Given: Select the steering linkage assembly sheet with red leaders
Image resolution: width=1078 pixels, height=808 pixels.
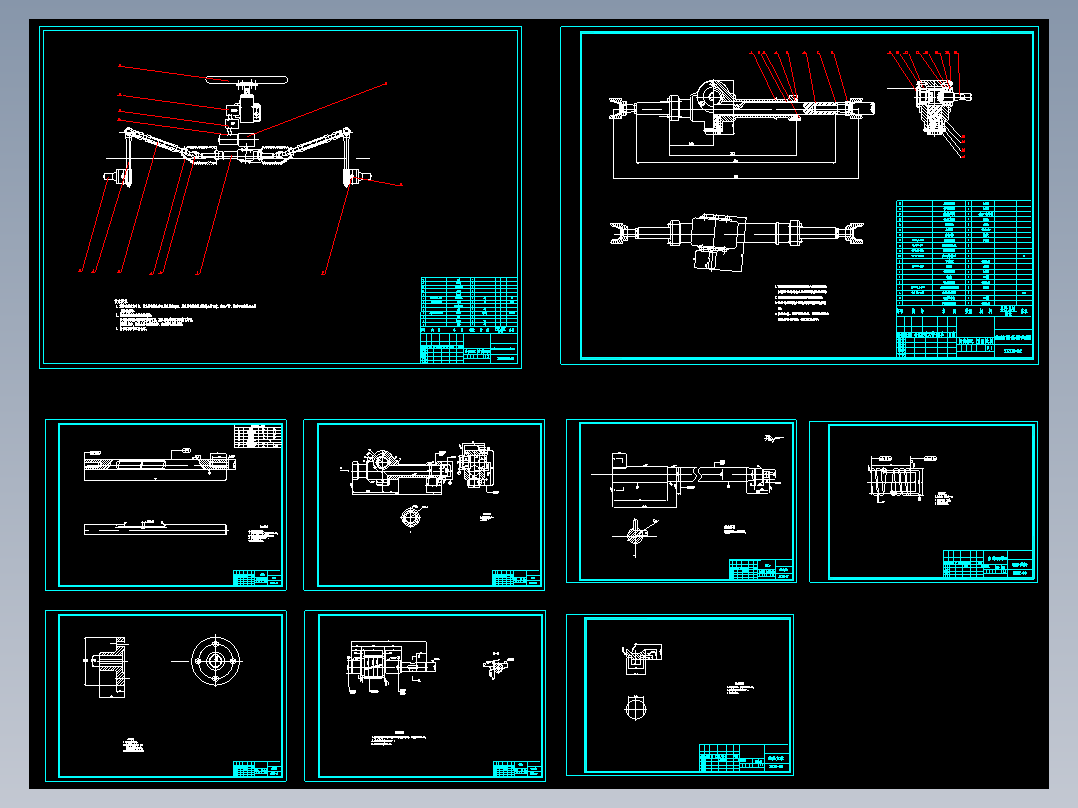Looking at the screenshot, I should (280, 197).
